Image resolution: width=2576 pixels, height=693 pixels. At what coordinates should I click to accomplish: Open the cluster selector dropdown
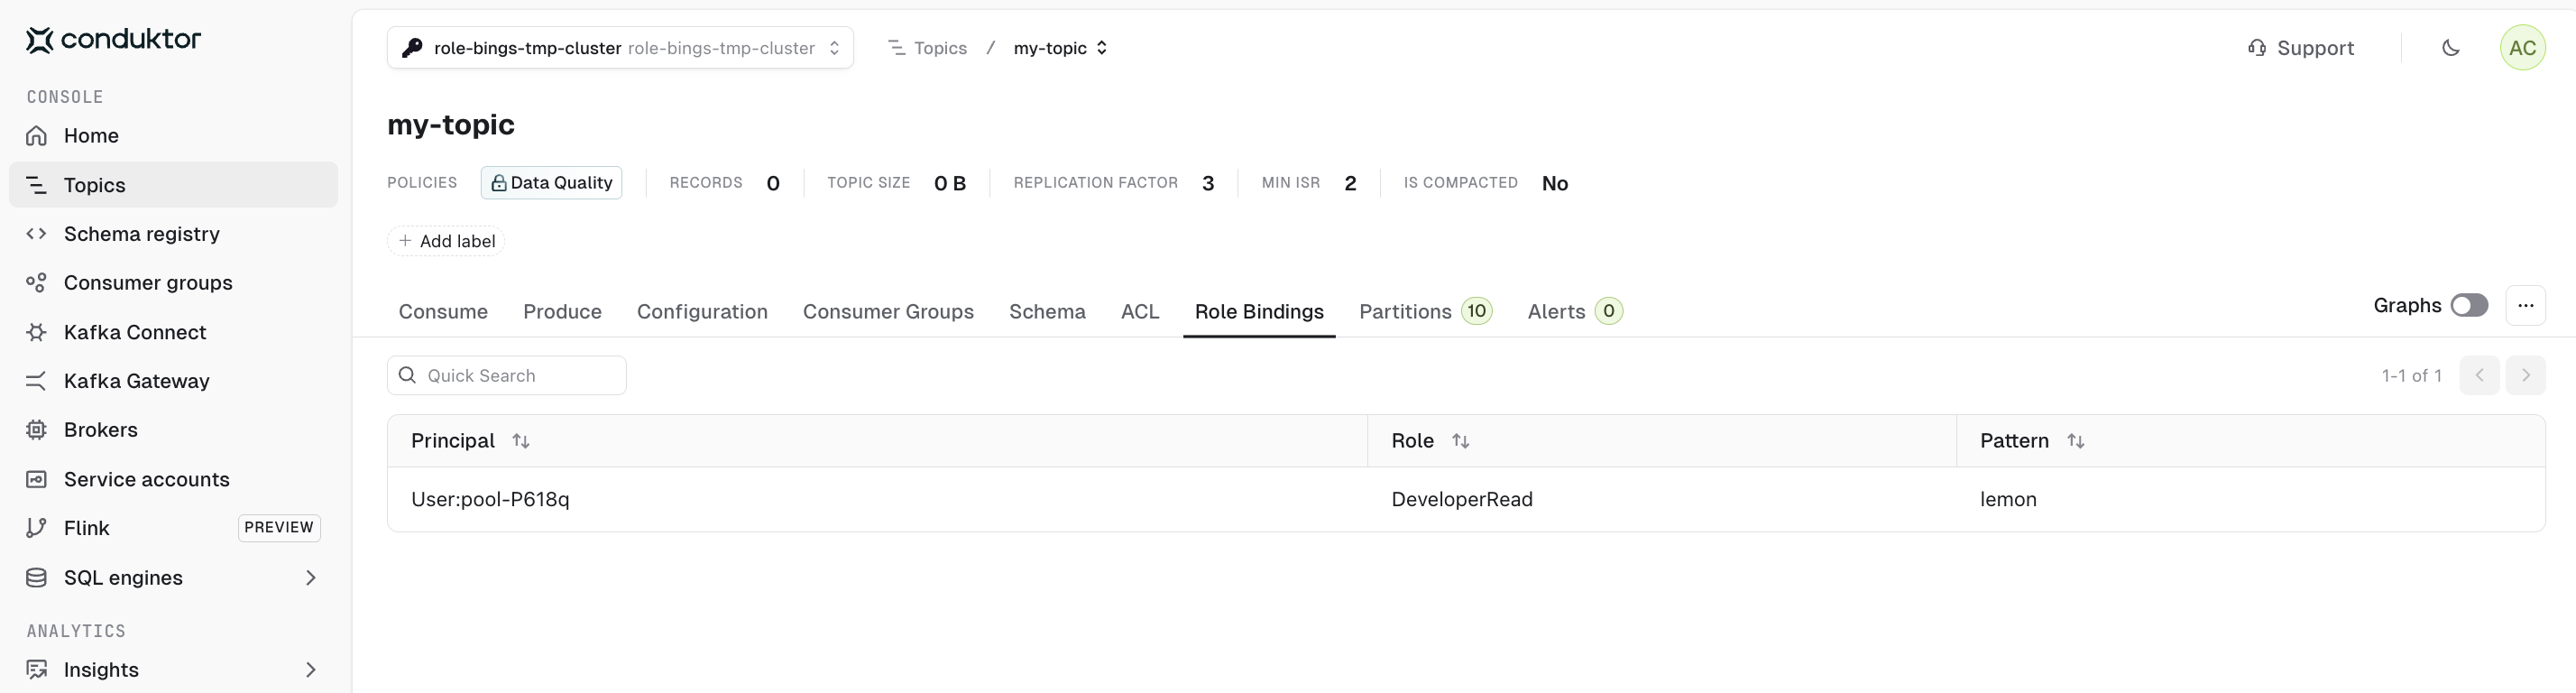tap(620, 48)
